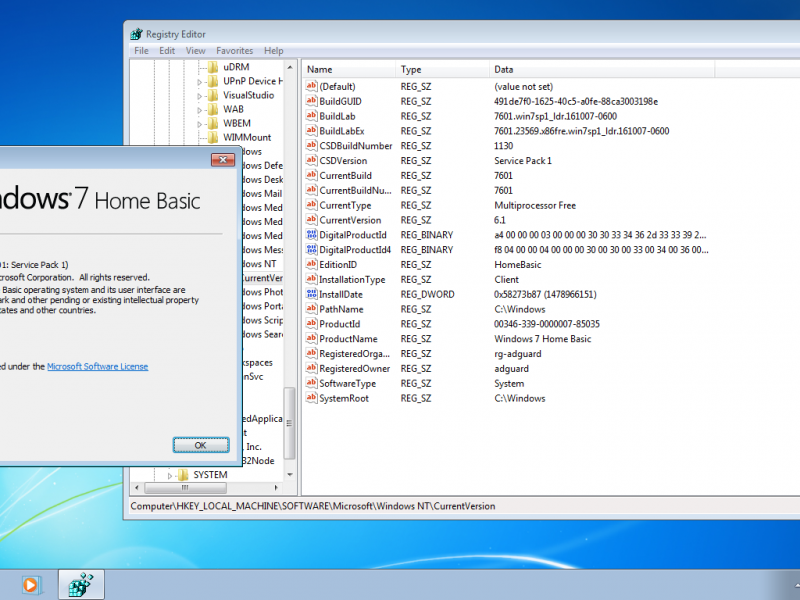Expand the SYSTEM key
The height and width of the screenshot is (600, 800).
[x=170, y=476]
